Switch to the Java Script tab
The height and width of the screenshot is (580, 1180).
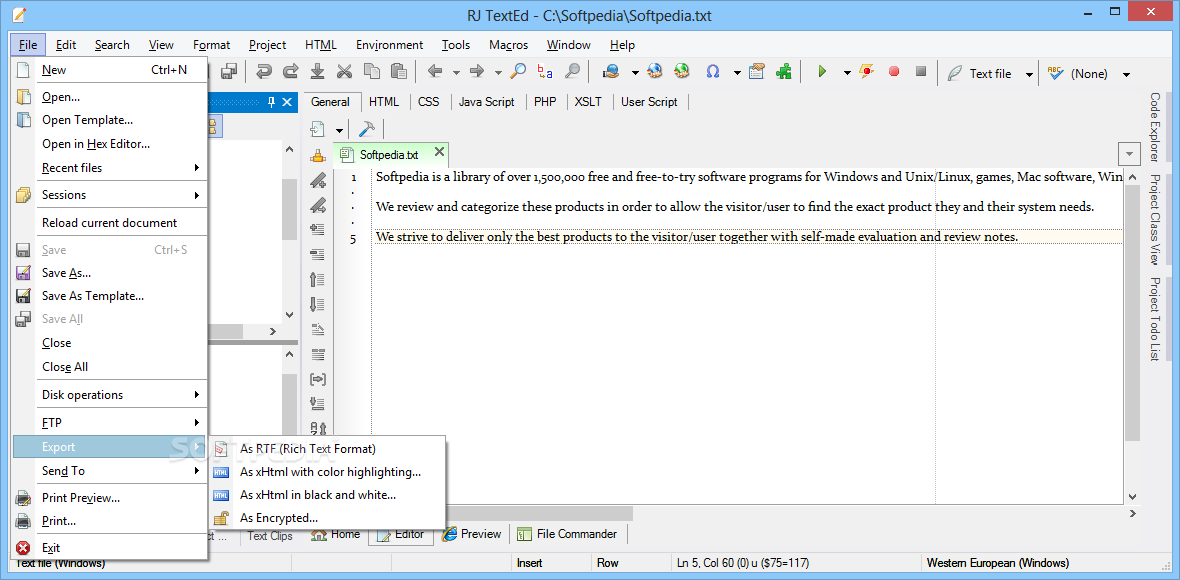(487, 102)
